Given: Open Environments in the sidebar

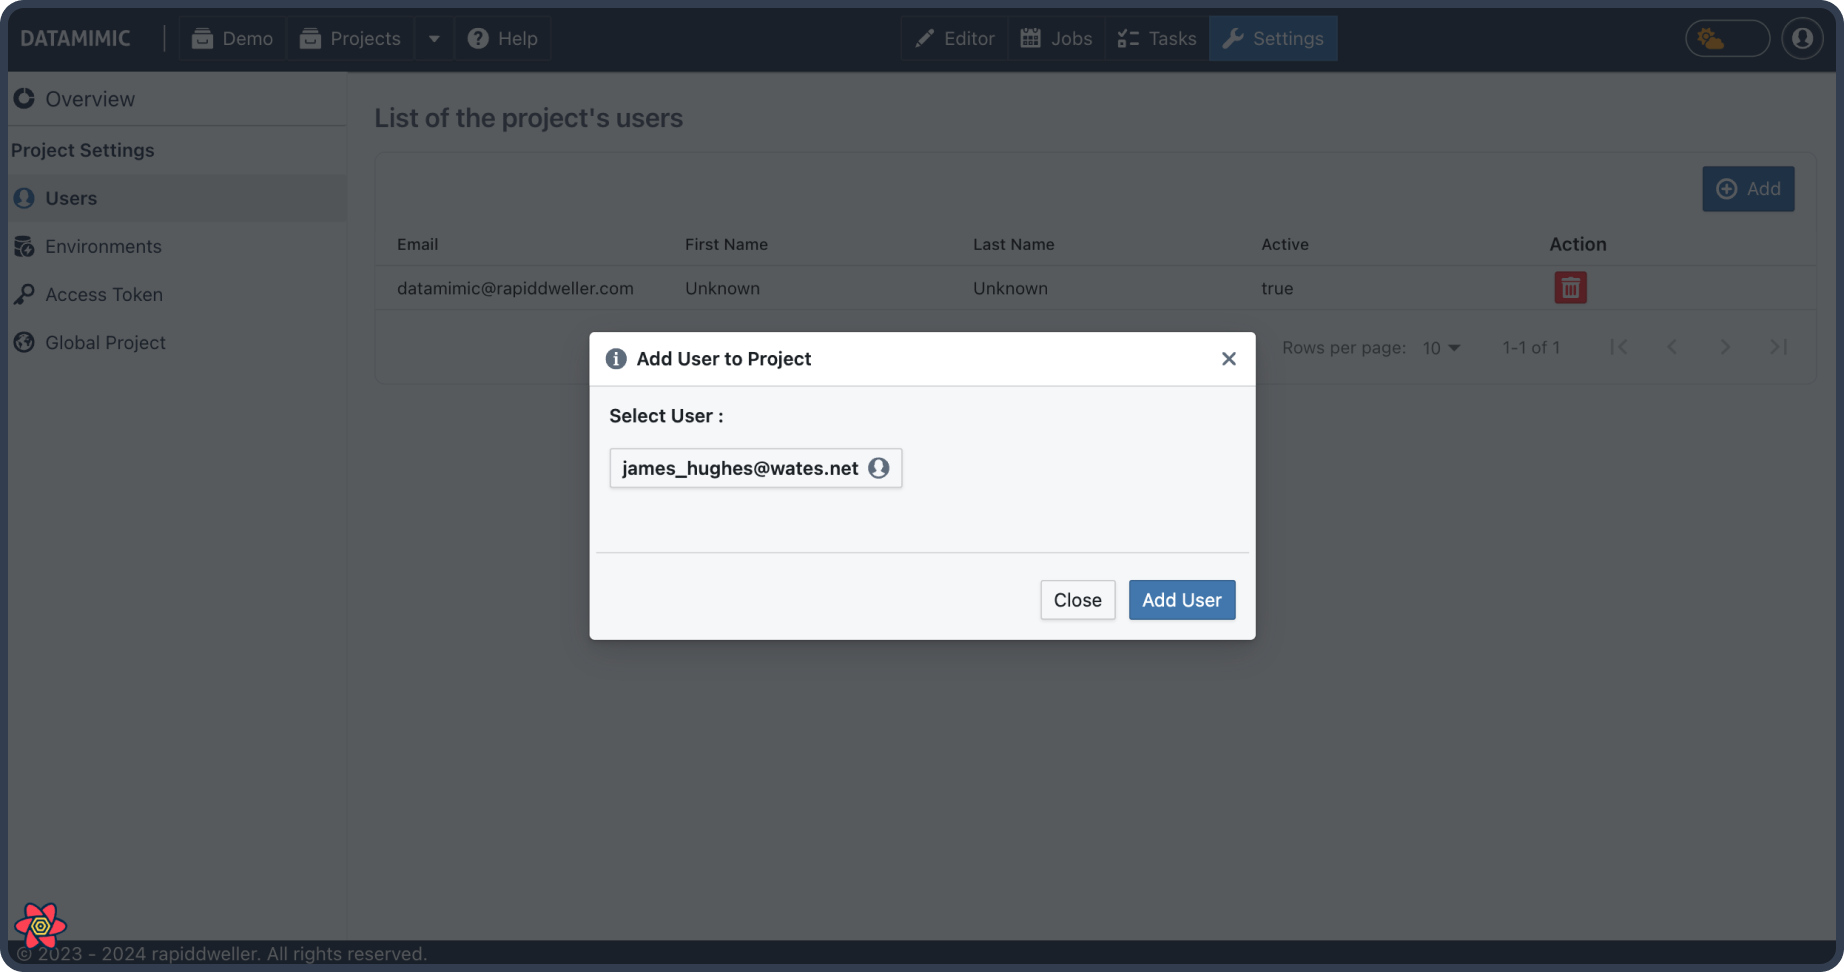Looking at the screenshot, I should pyautogui.click(x=103, y=247).
